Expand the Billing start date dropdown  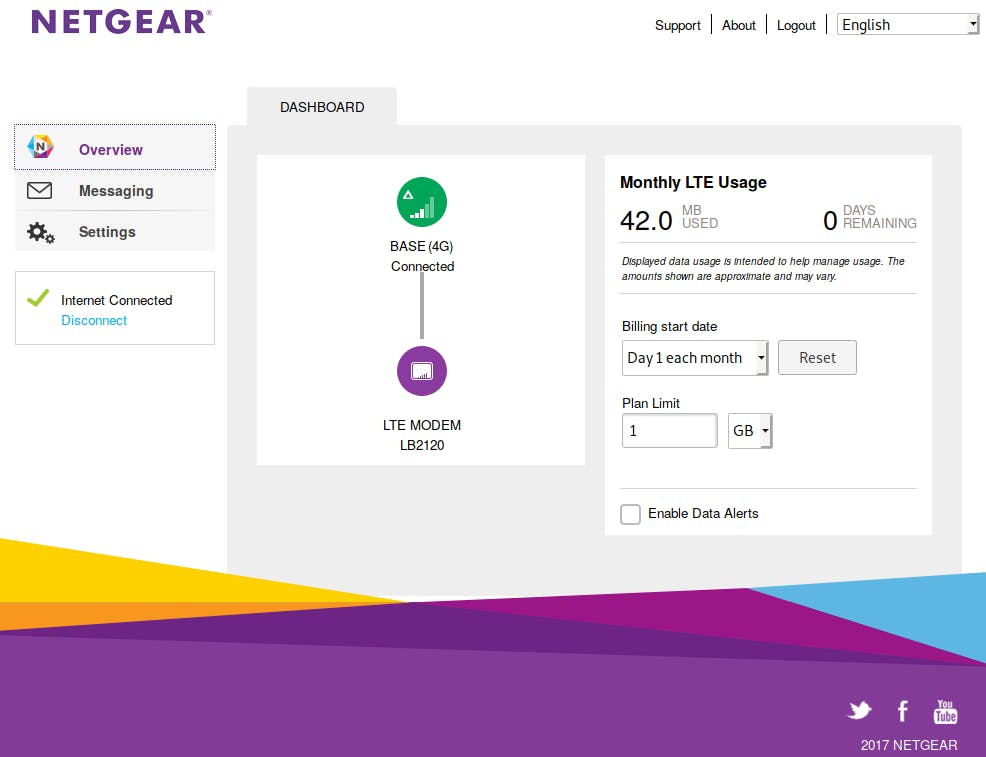pyautogui.click(x=695, y=358)
